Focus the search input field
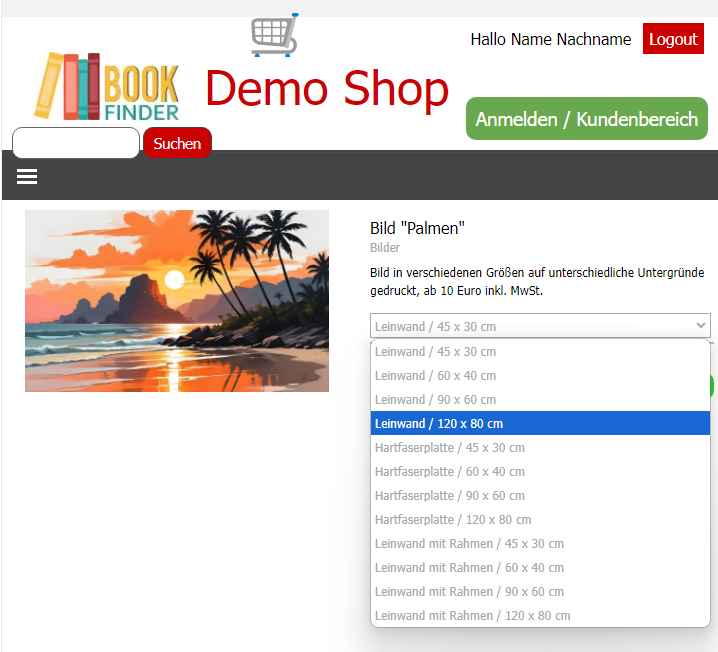 76,143
